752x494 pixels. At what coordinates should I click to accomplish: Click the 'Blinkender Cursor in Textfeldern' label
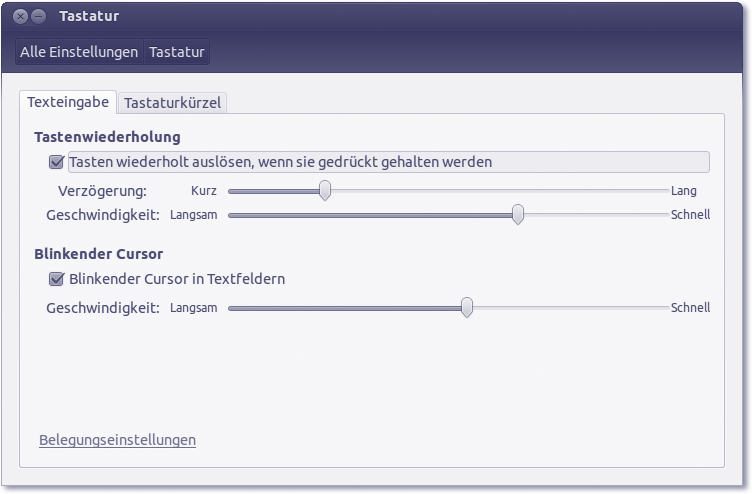177,279
